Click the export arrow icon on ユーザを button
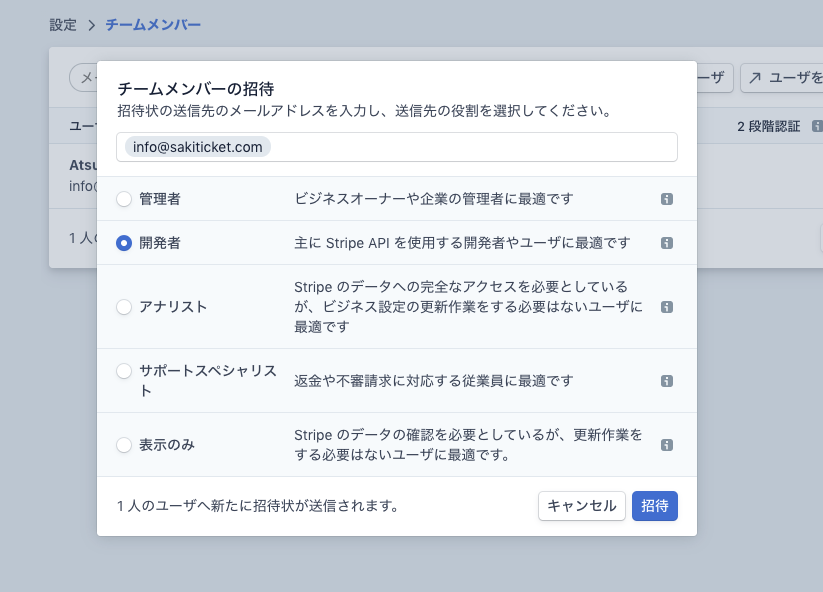This screenshot has width=823, height=592. click(756, 77)
